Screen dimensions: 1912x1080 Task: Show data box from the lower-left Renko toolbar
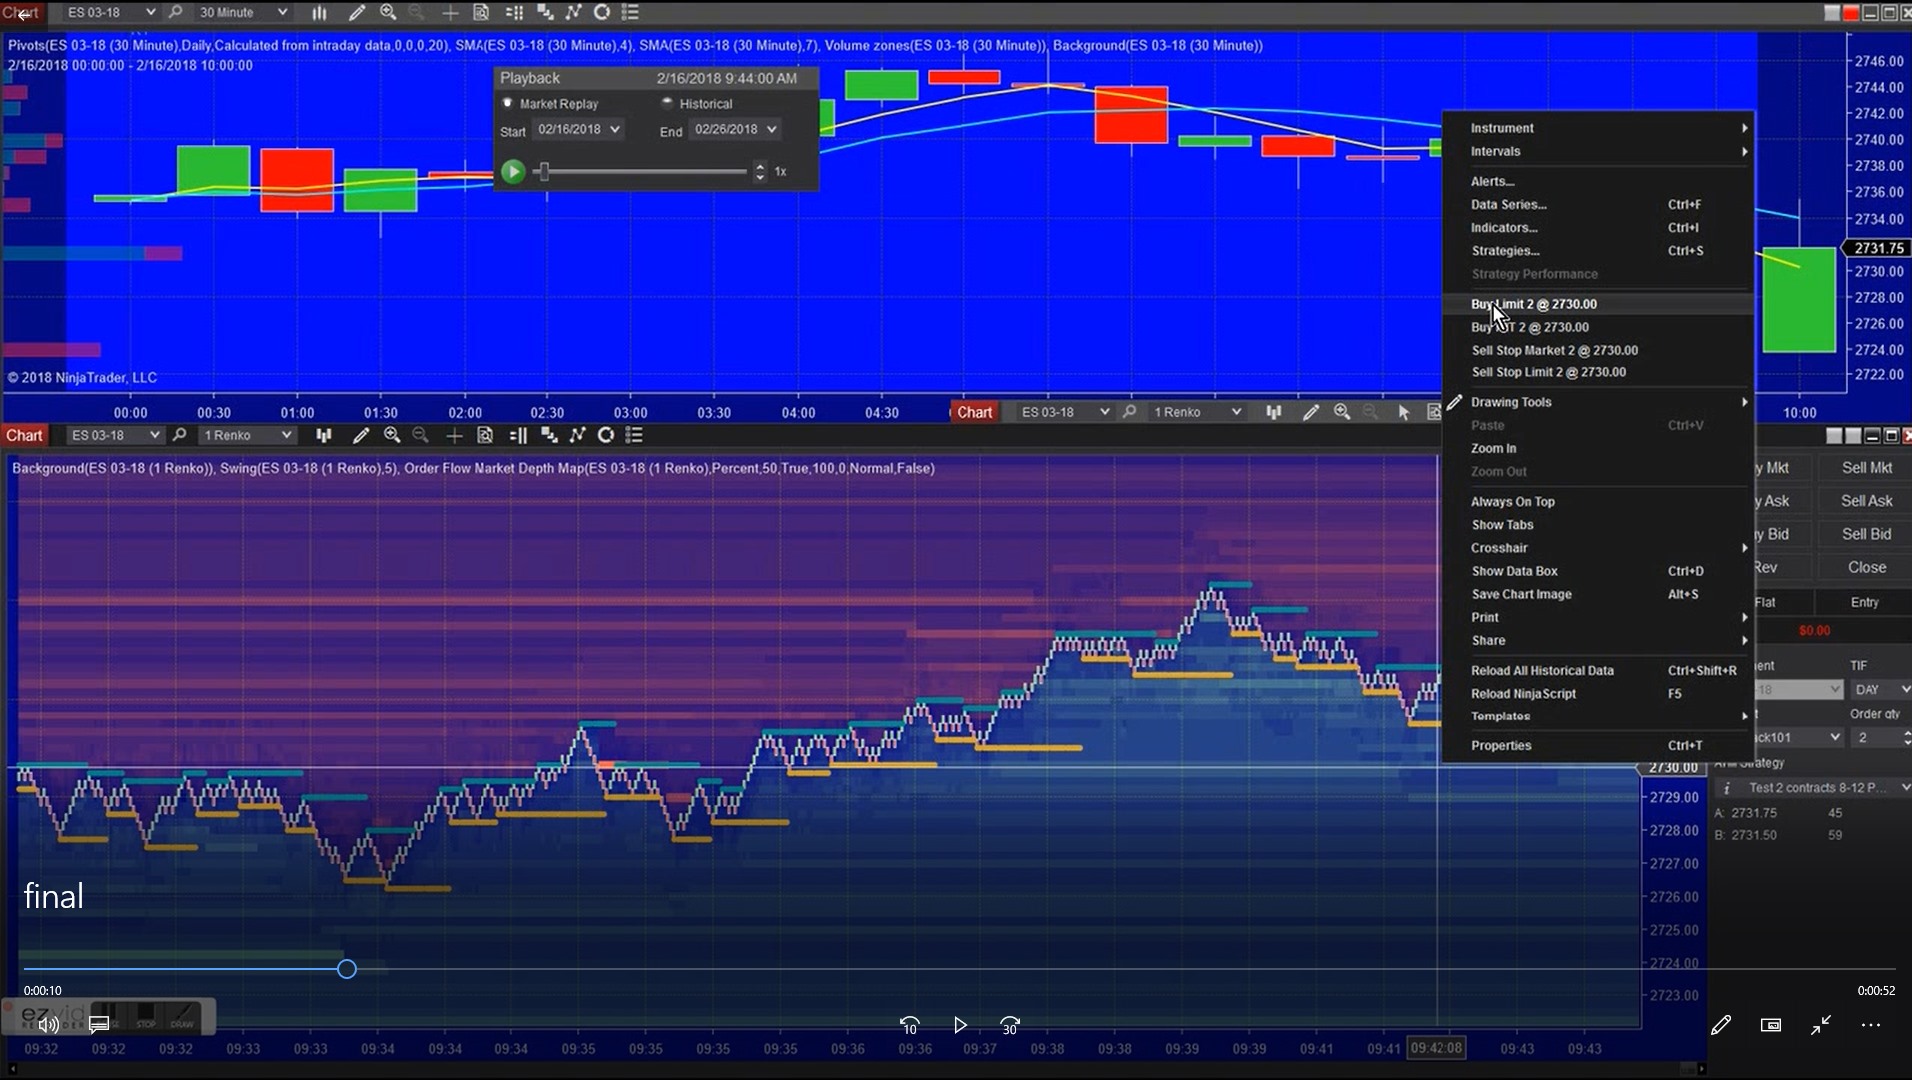tap(485, 435)
